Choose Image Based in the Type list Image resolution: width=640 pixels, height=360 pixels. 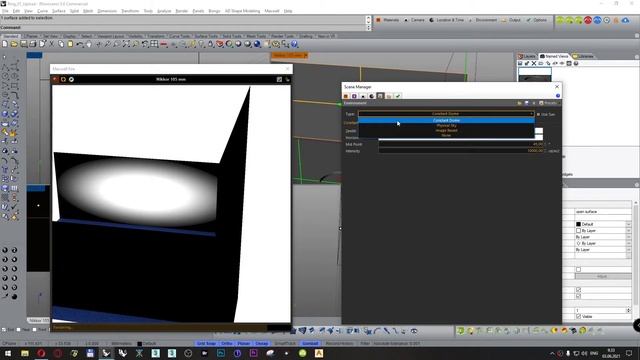pos(446,131)
